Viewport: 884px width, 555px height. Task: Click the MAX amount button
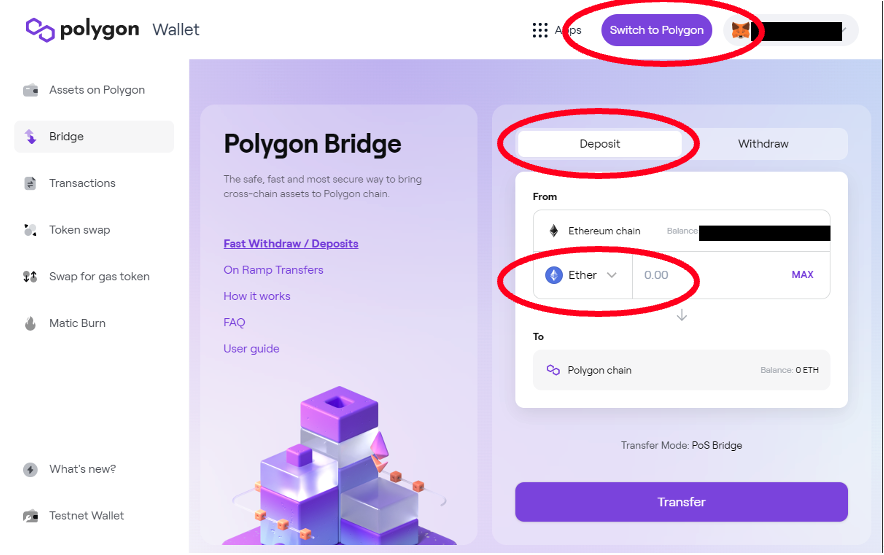(x=802, y=275)
